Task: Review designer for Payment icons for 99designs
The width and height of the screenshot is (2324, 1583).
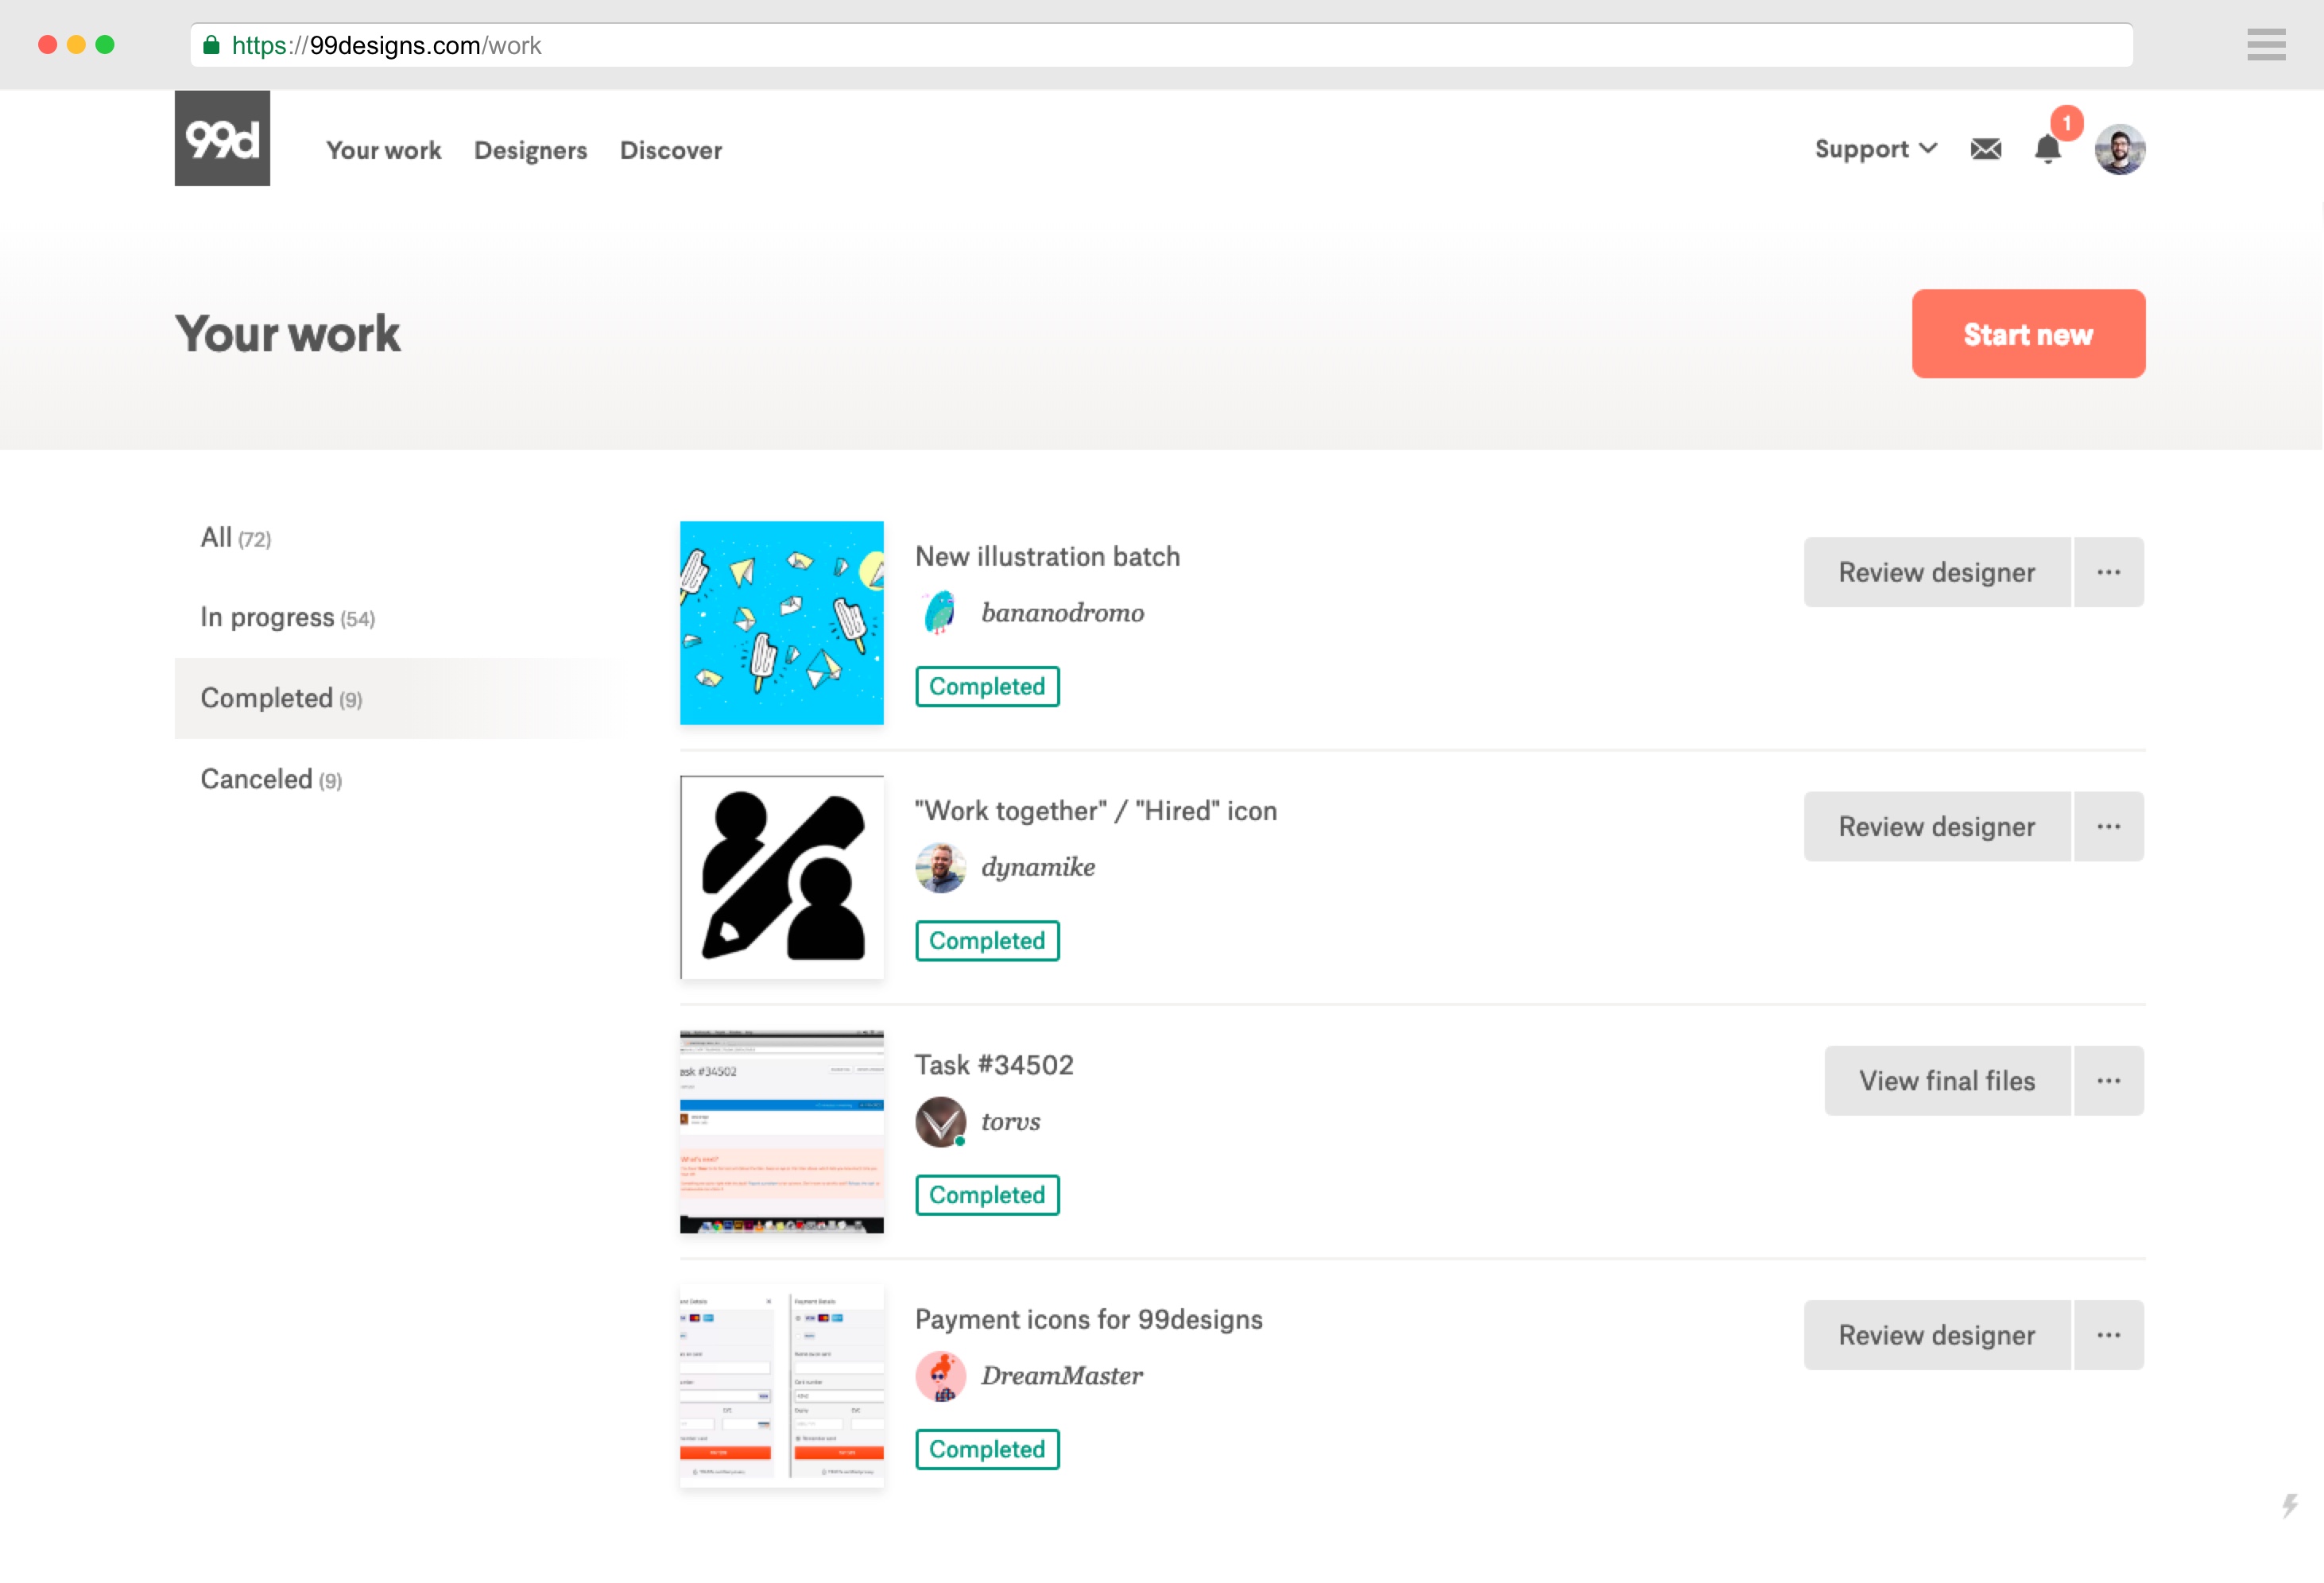Action: point(1937,1335)
